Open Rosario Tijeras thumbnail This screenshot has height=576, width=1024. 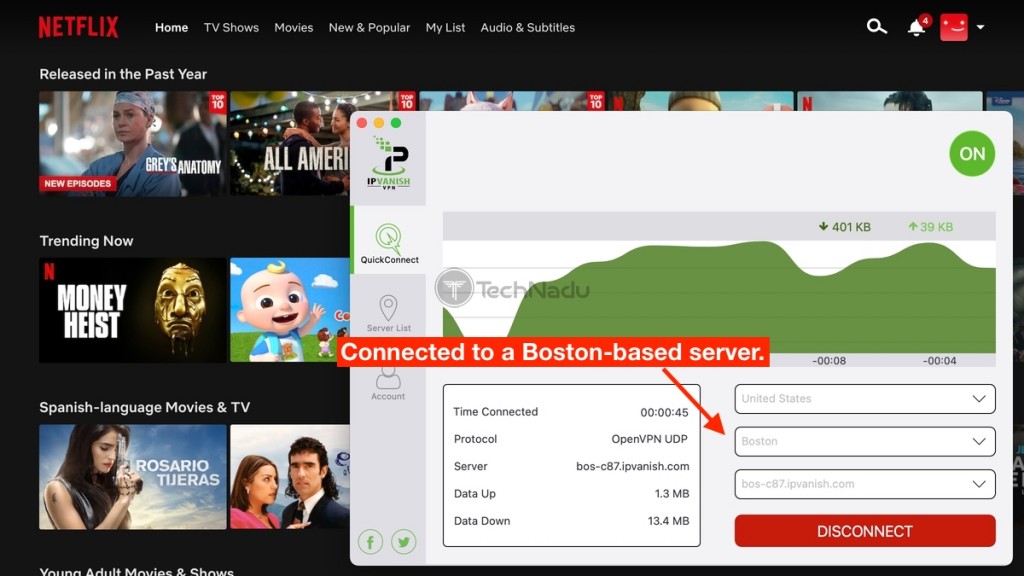(133, 477)
